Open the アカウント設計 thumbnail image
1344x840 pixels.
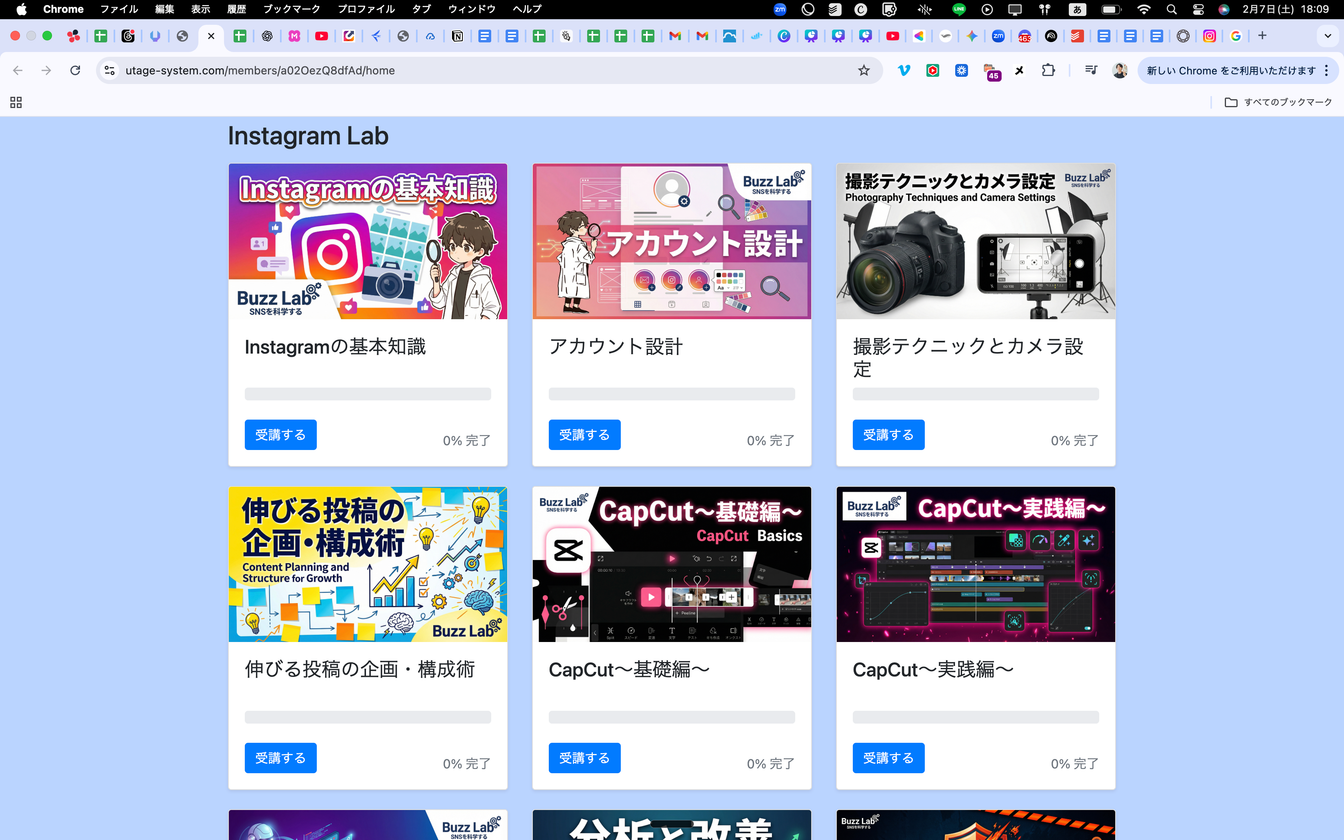point(672,242)
